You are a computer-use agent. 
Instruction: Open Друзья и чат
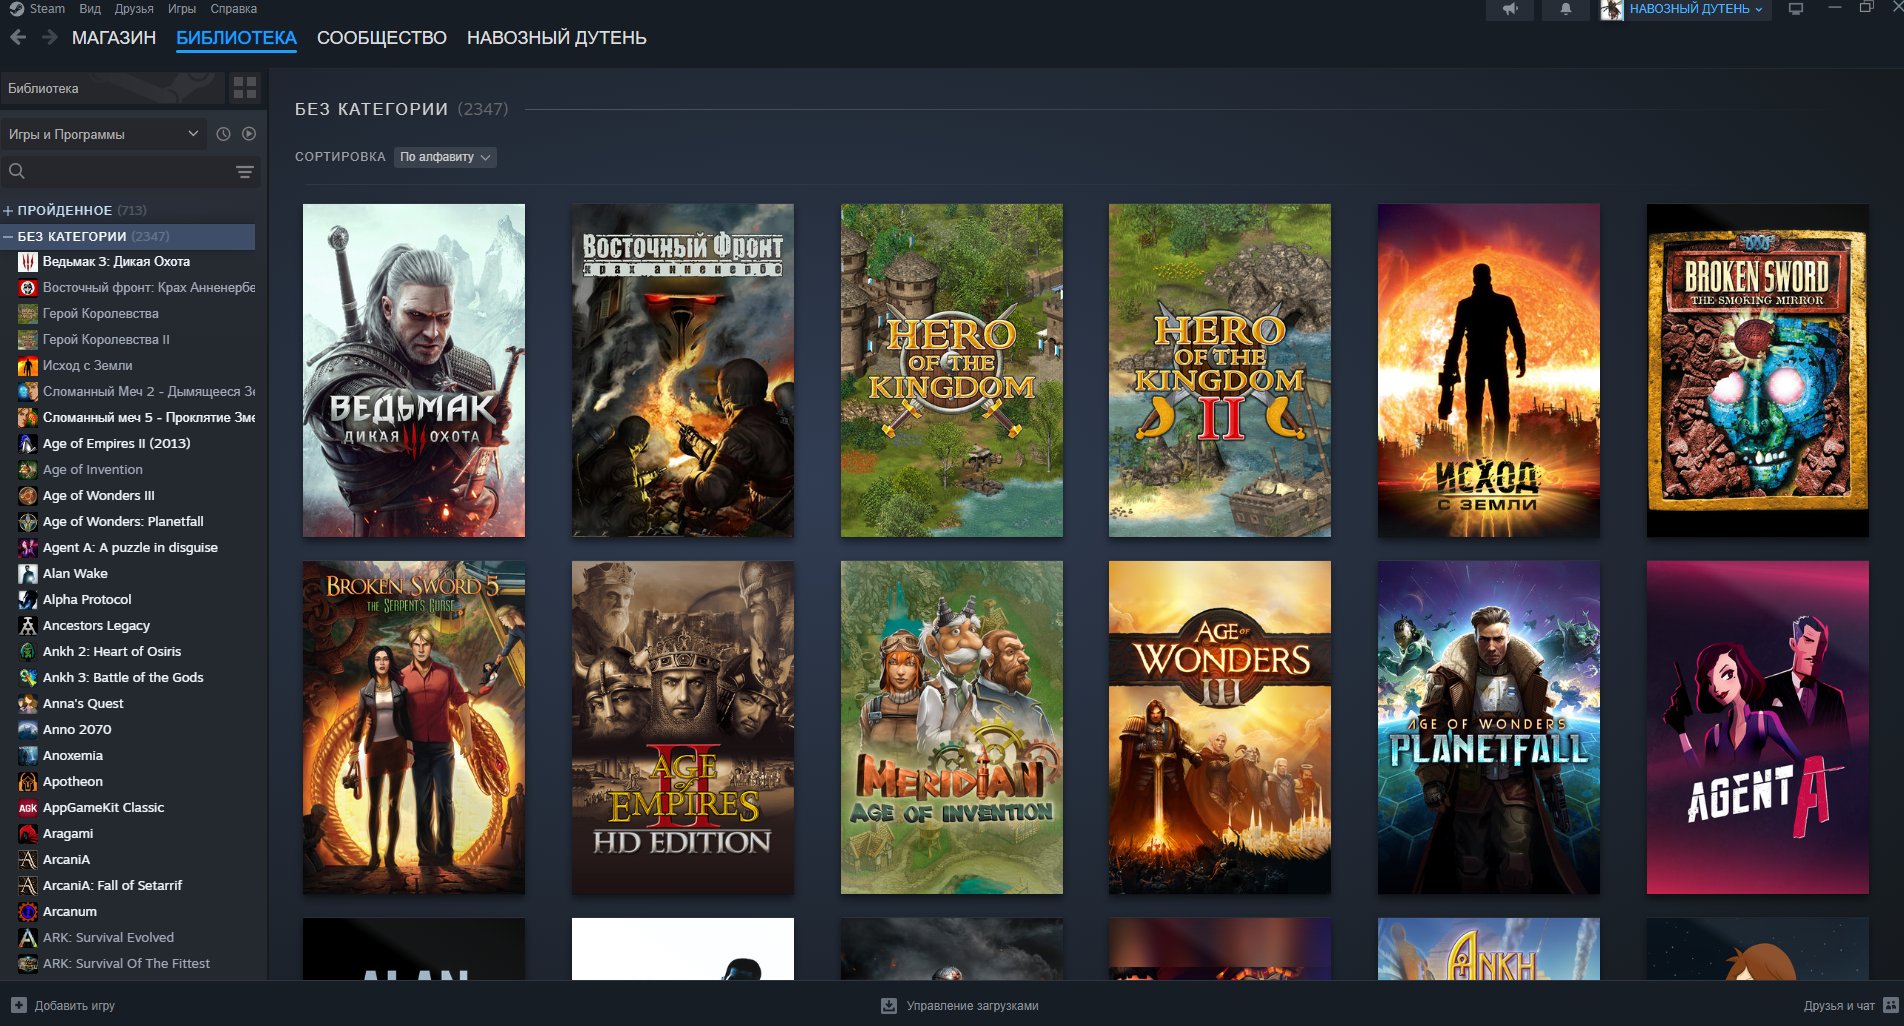pyautogui.click(x=1851, y=1005)
